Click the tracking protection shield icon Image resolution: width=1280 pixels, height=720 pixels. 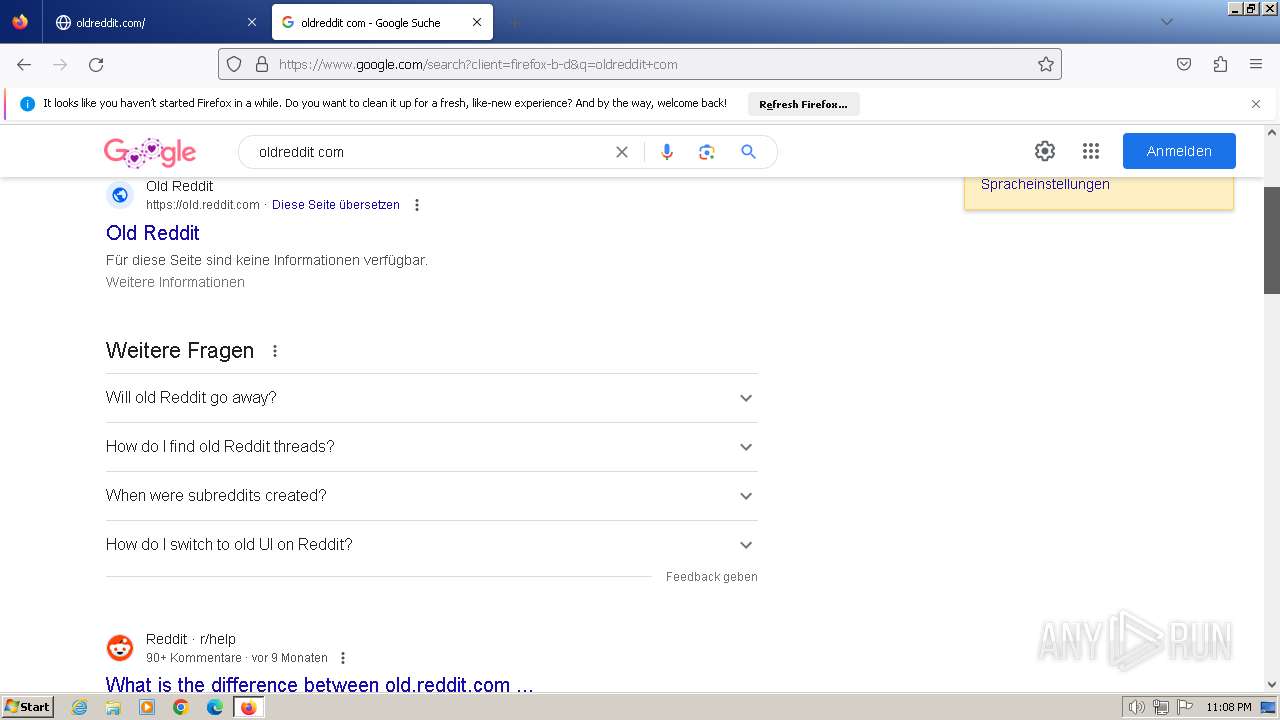point(234,64)
